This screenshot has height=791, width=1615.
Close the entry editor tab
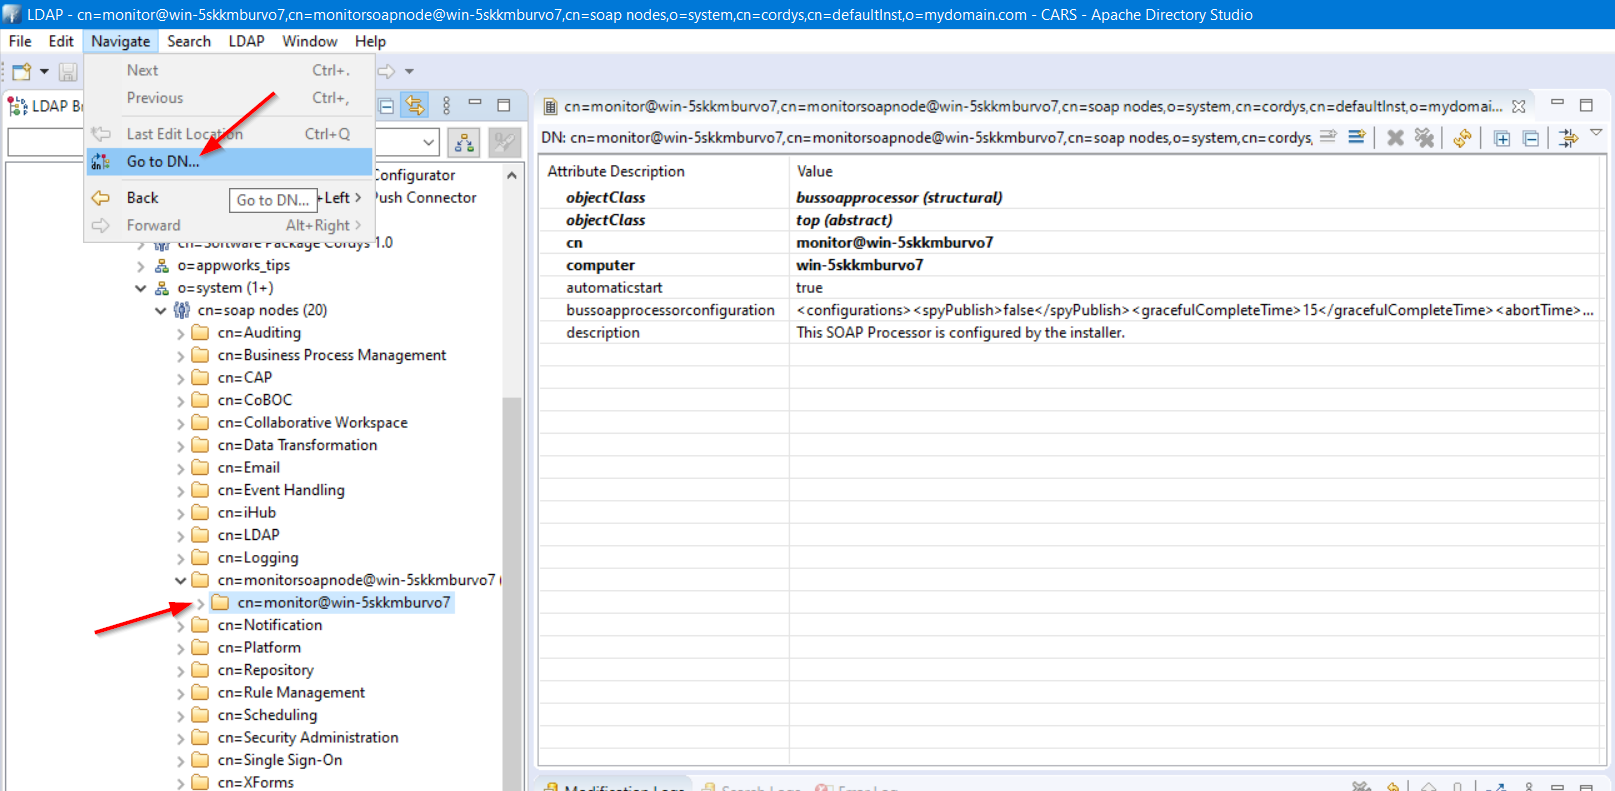pos(1519,106)
